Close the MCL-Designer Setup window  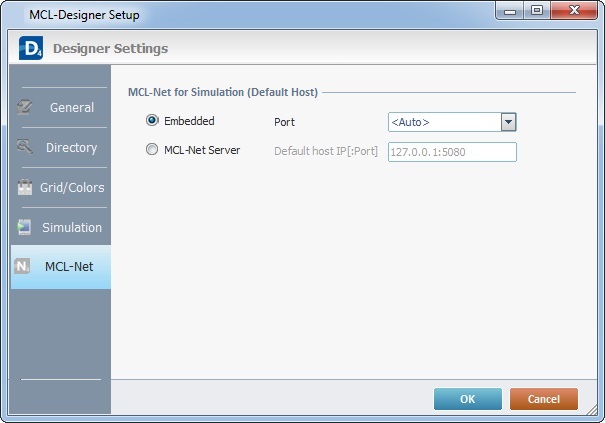coord(572,14)
